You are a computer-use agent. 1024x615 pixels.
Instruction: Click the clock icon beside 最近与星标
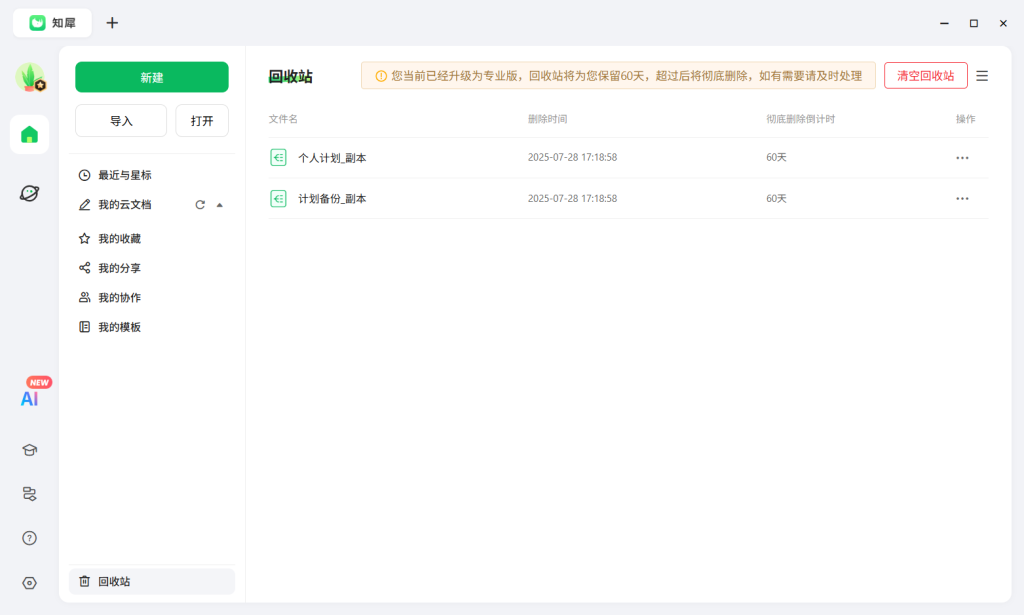[84, 175]
